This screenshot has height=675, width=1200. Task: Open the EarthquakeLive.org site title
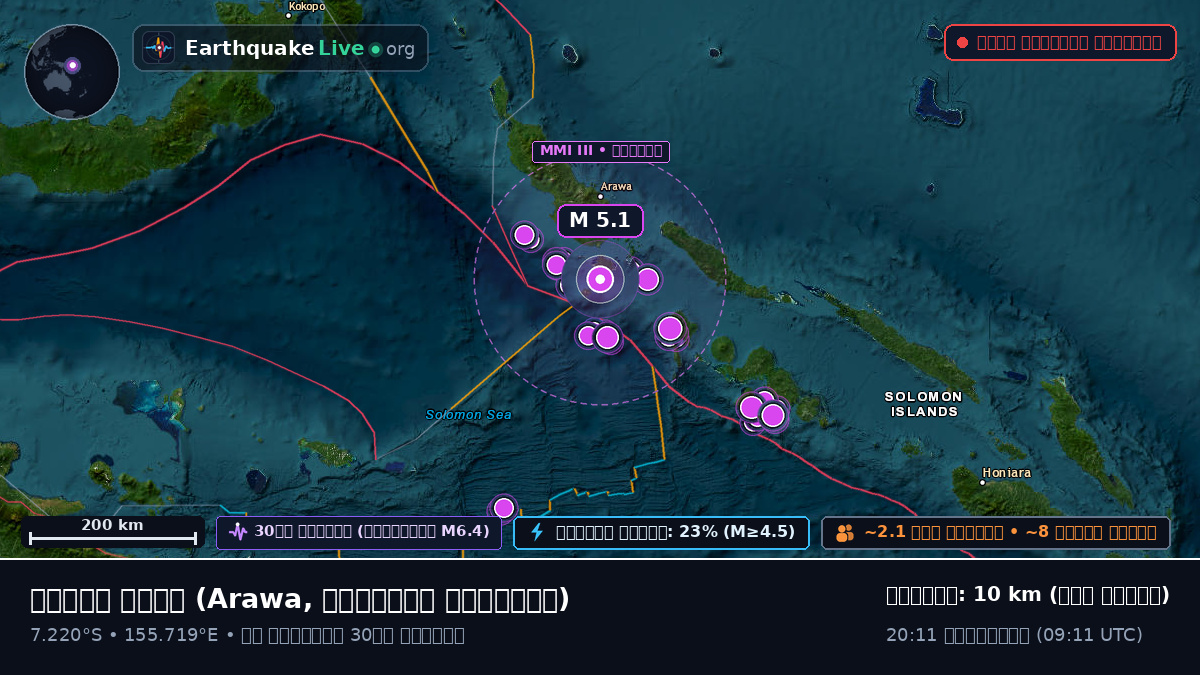pyautogui.click(x=299, y=49)
